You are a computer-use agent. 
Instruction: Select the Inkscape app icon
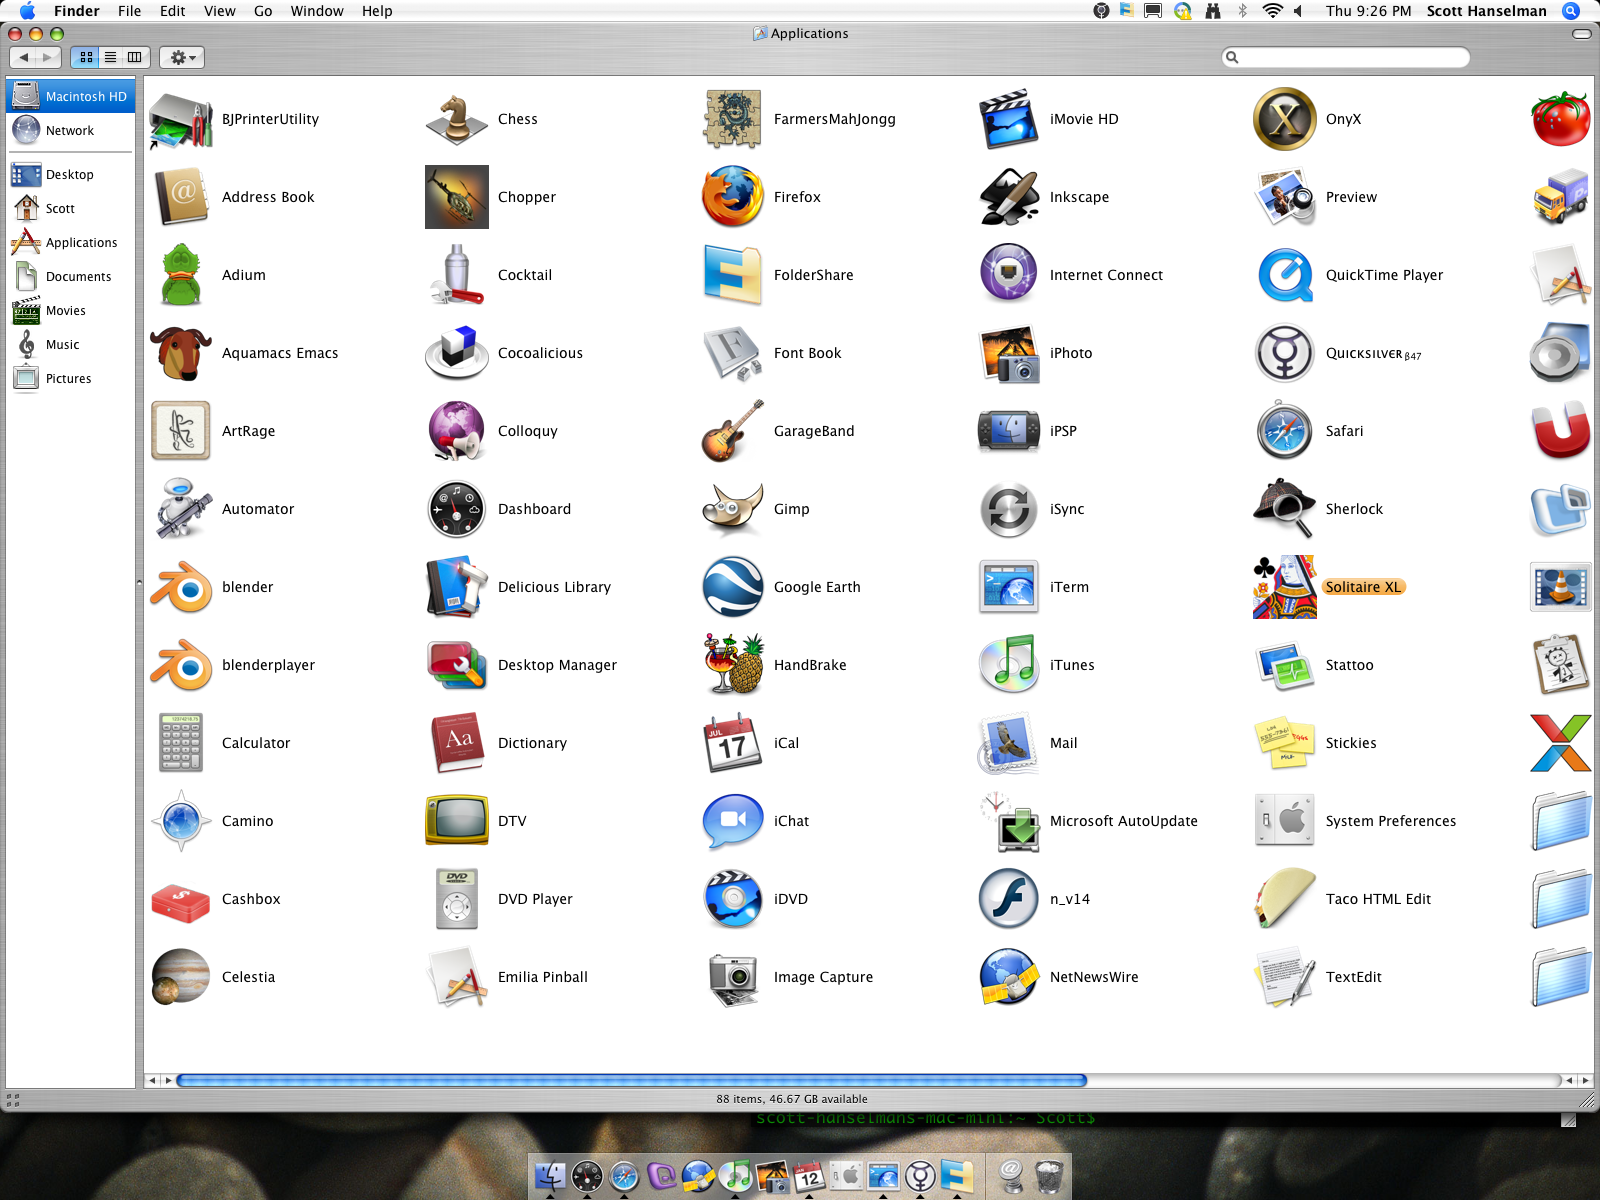[1009, 197]
